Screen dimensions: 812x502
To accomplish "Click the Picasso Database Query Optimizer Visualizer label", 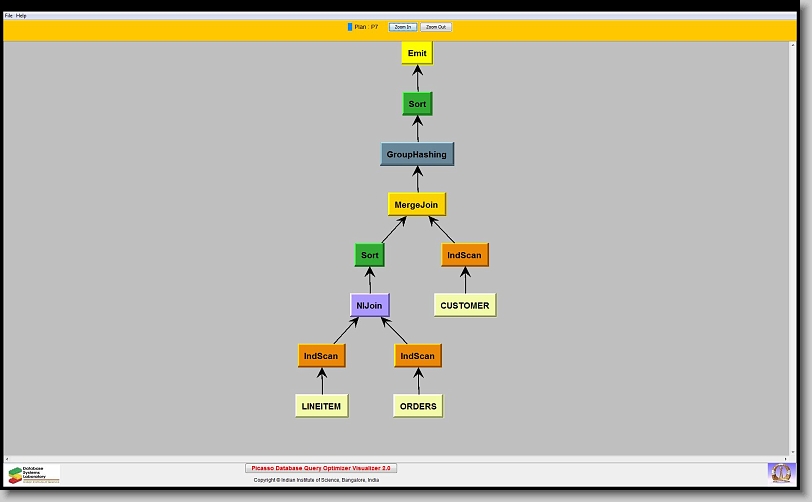I will (321, 468).
